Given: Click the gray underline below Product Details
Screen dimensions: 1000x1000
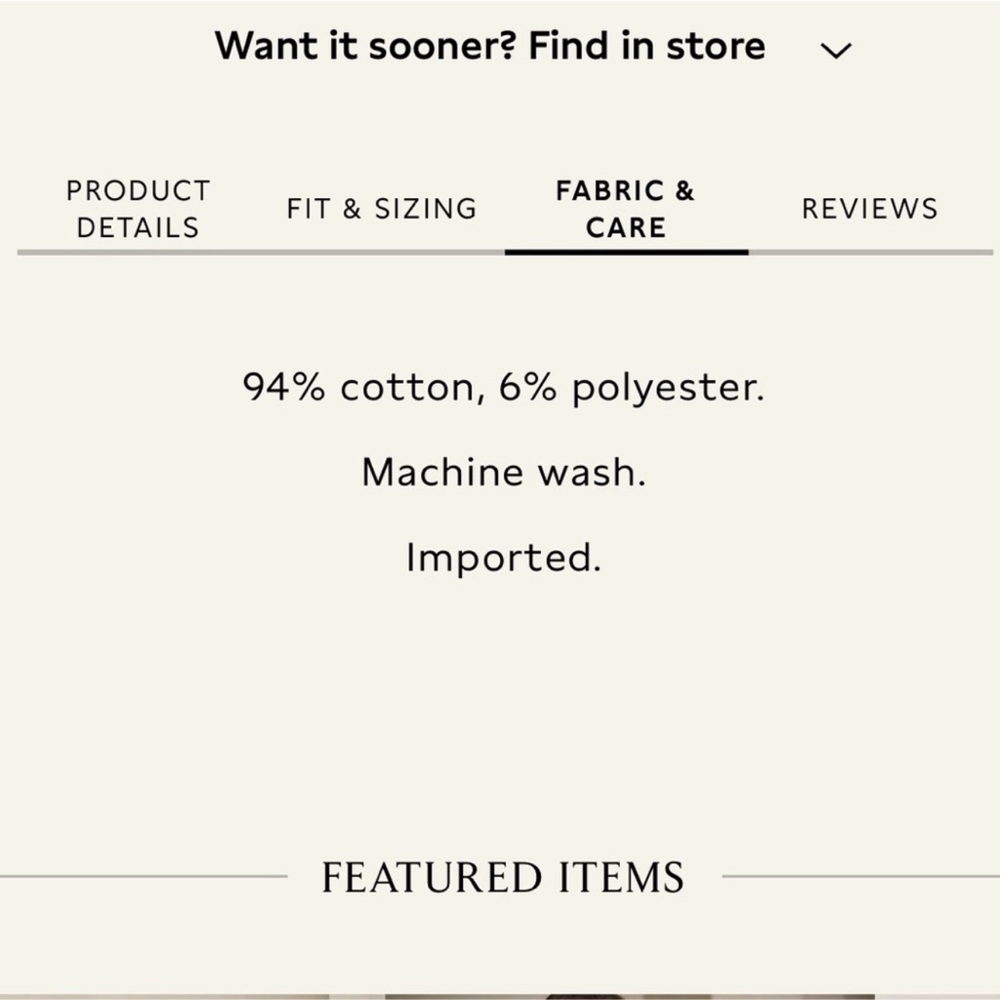Looking at the screenshot, I should [x=138, y=252].
